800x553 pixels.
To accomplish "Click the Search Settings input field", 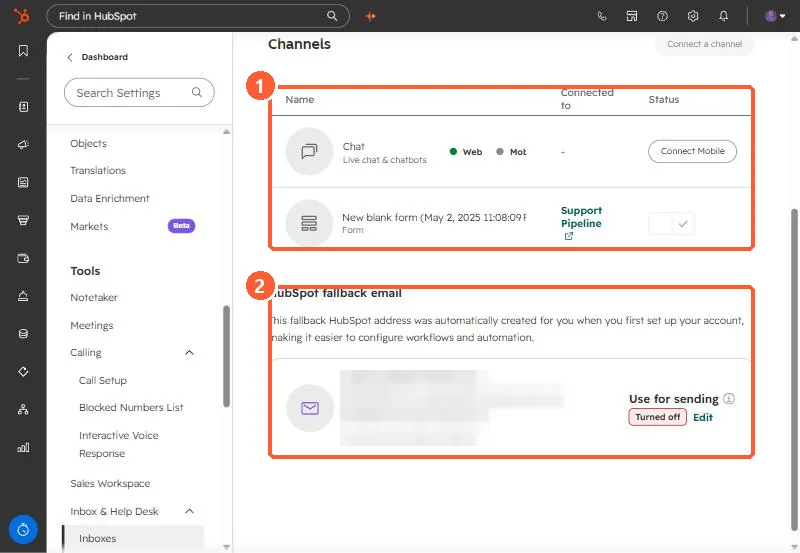I will tap(139, 92).
